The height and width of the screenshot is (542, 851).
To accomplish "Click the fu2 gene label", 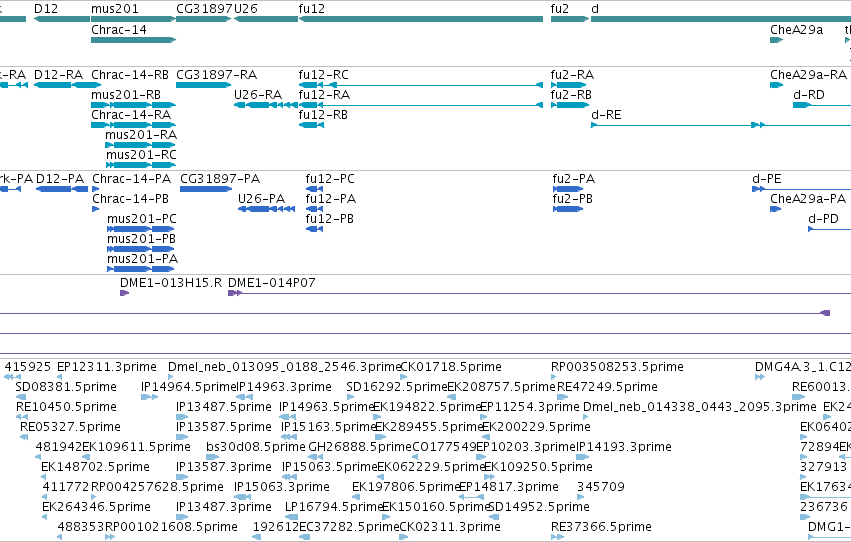I will click(560, 9).
